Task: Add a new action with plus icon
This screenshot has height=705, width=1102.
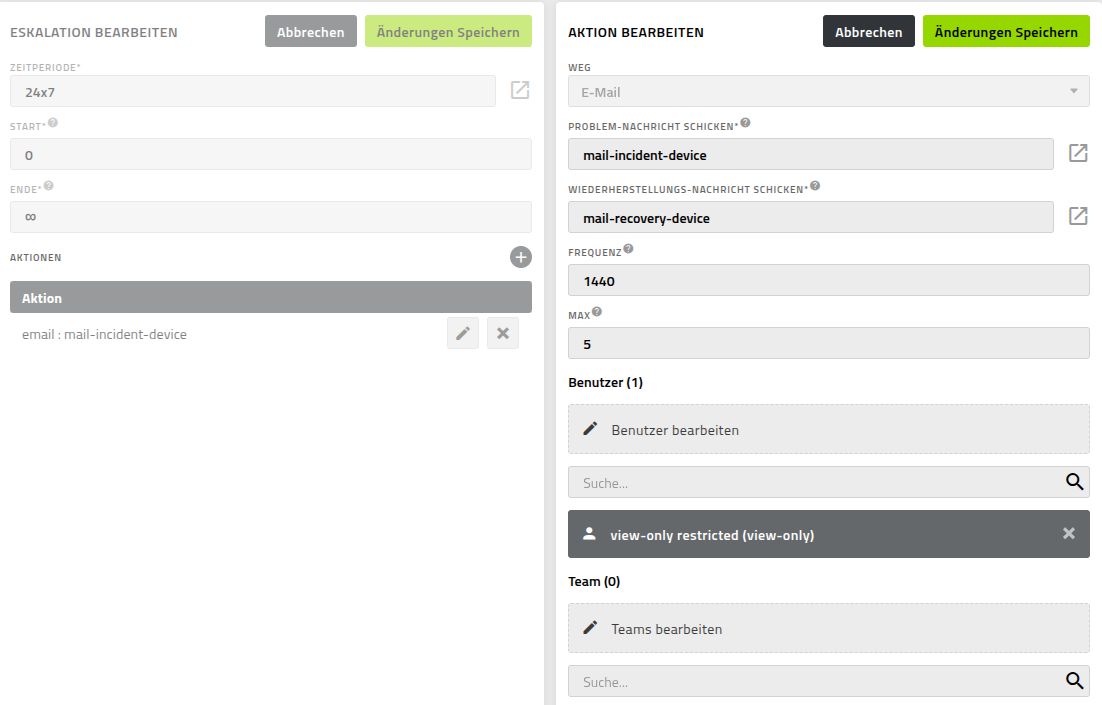Action: click(520, 257)
